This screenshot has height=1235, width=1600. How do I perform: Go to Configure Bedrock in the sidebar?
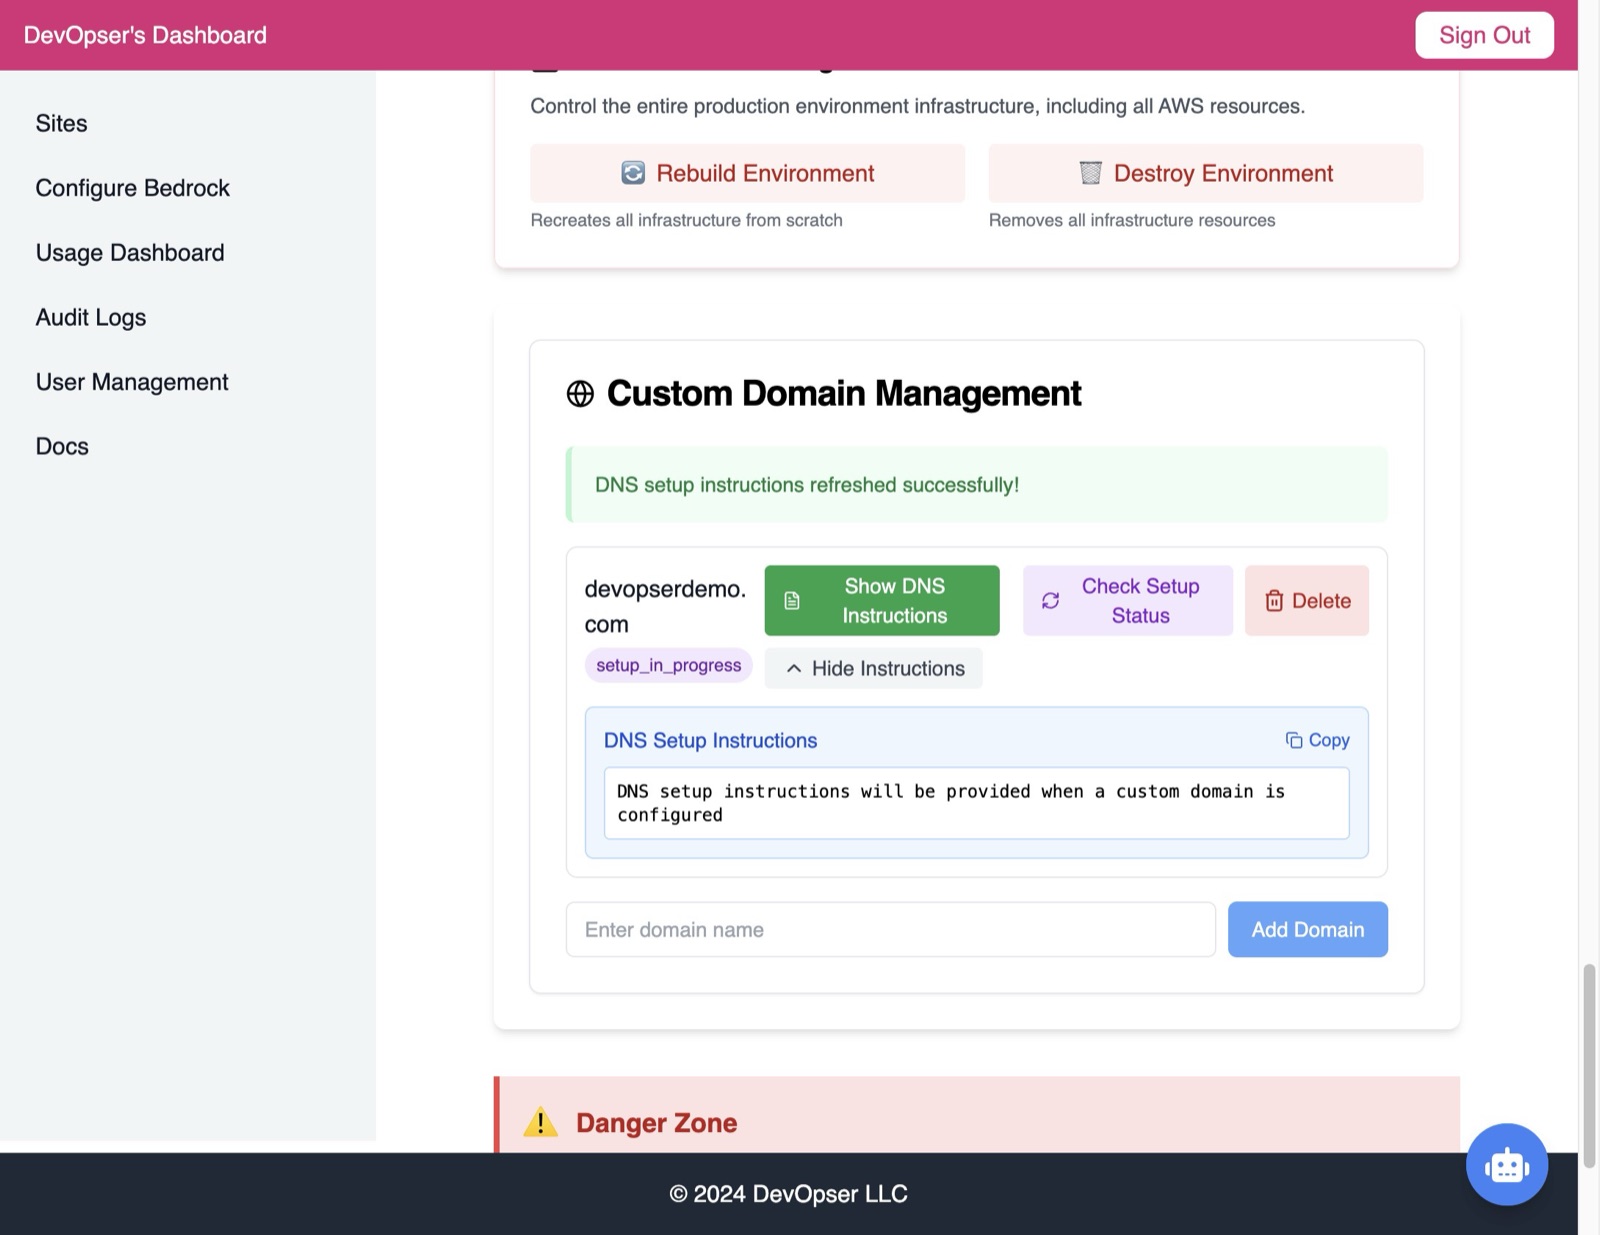coord(133,188)
